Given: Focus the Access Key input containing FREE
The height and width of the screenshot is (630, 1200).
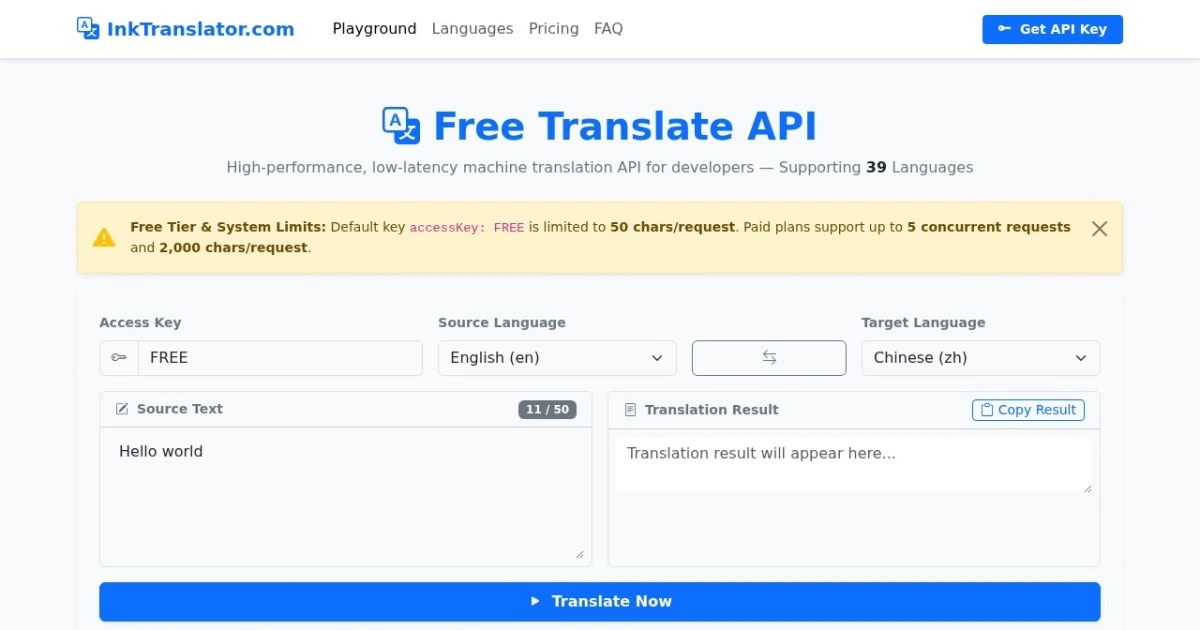Looking at the screenshot, I should click(x=280, y=358).
